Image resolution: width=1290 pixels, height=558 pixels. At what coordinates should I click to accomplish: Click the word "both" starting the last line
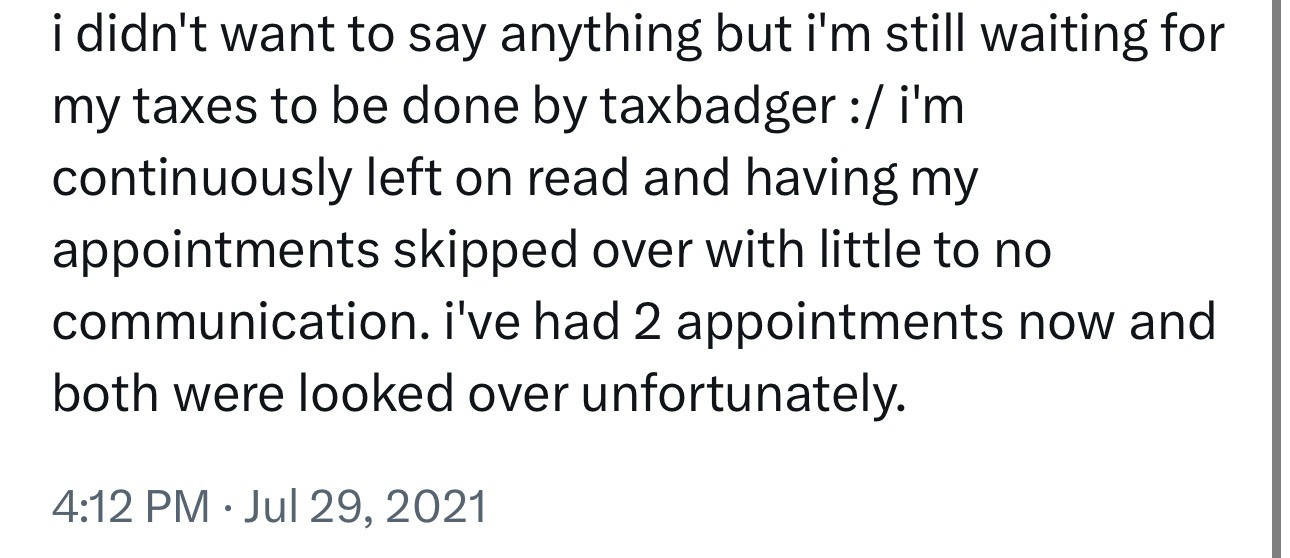[x=106, y=395]
